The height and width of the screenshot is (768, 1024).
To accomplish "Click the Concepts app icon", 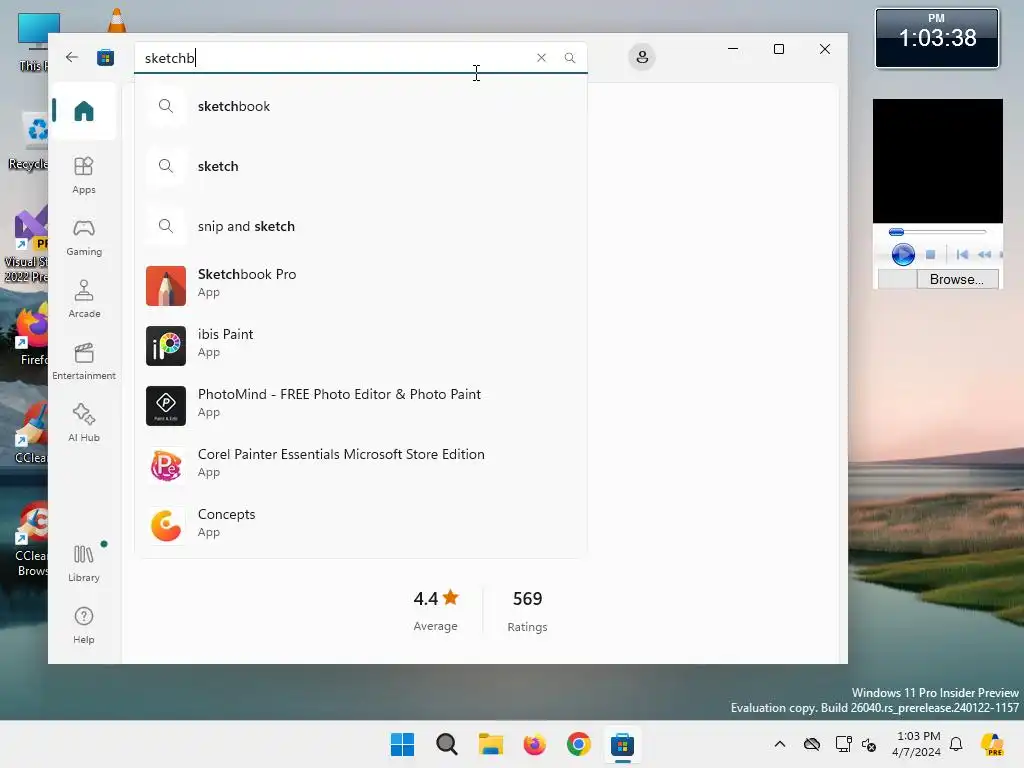I will (166, 526).
